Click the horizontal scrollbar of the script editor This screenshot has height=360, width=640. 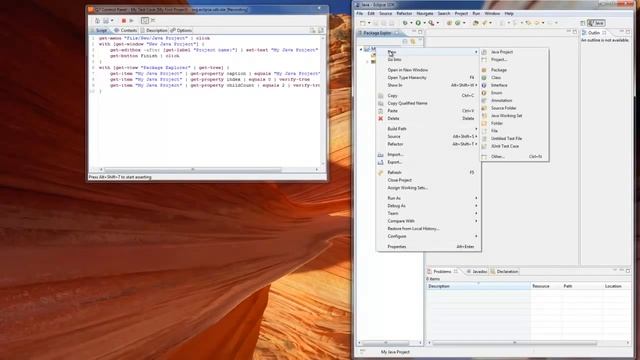click(x=193, y=169)
